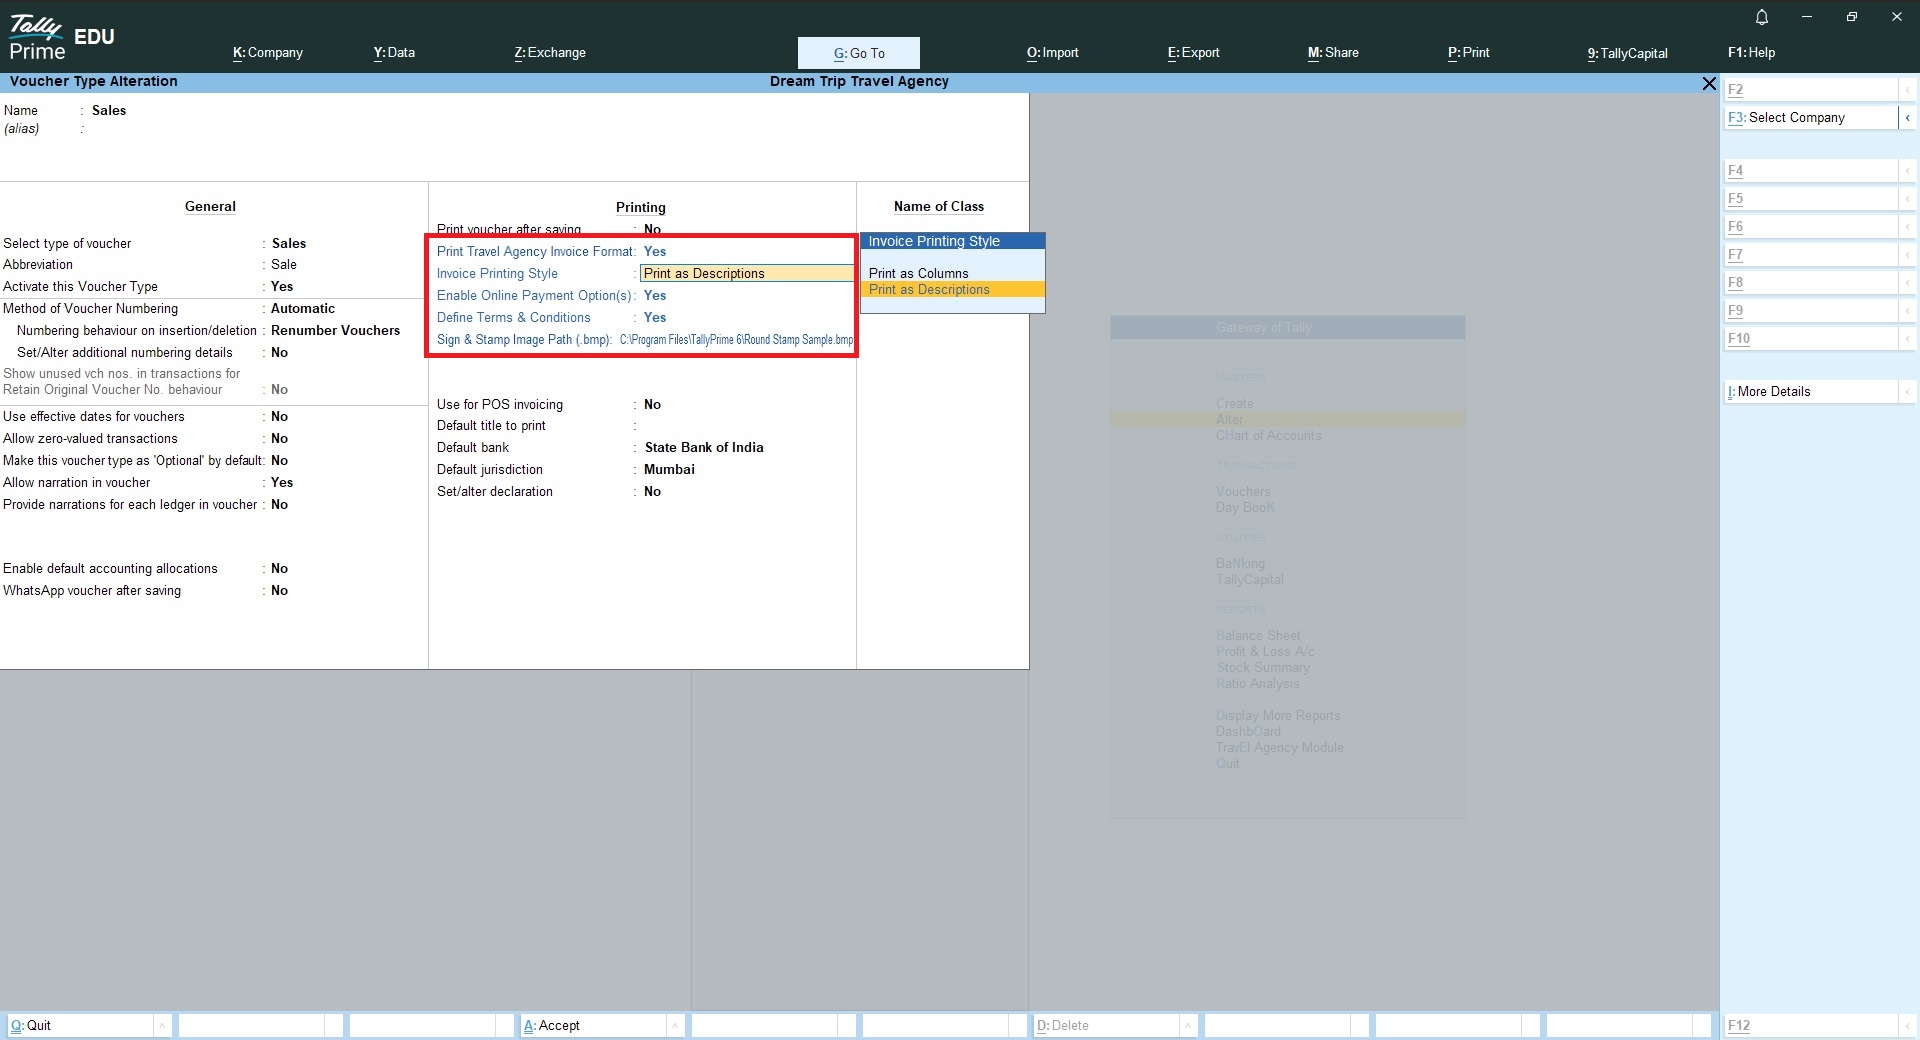This screenshot has height=1040, width=1920.
Task: Close the Voucher Type Alteration screen
Action: pyautogui.click(x=1709, y=84)
